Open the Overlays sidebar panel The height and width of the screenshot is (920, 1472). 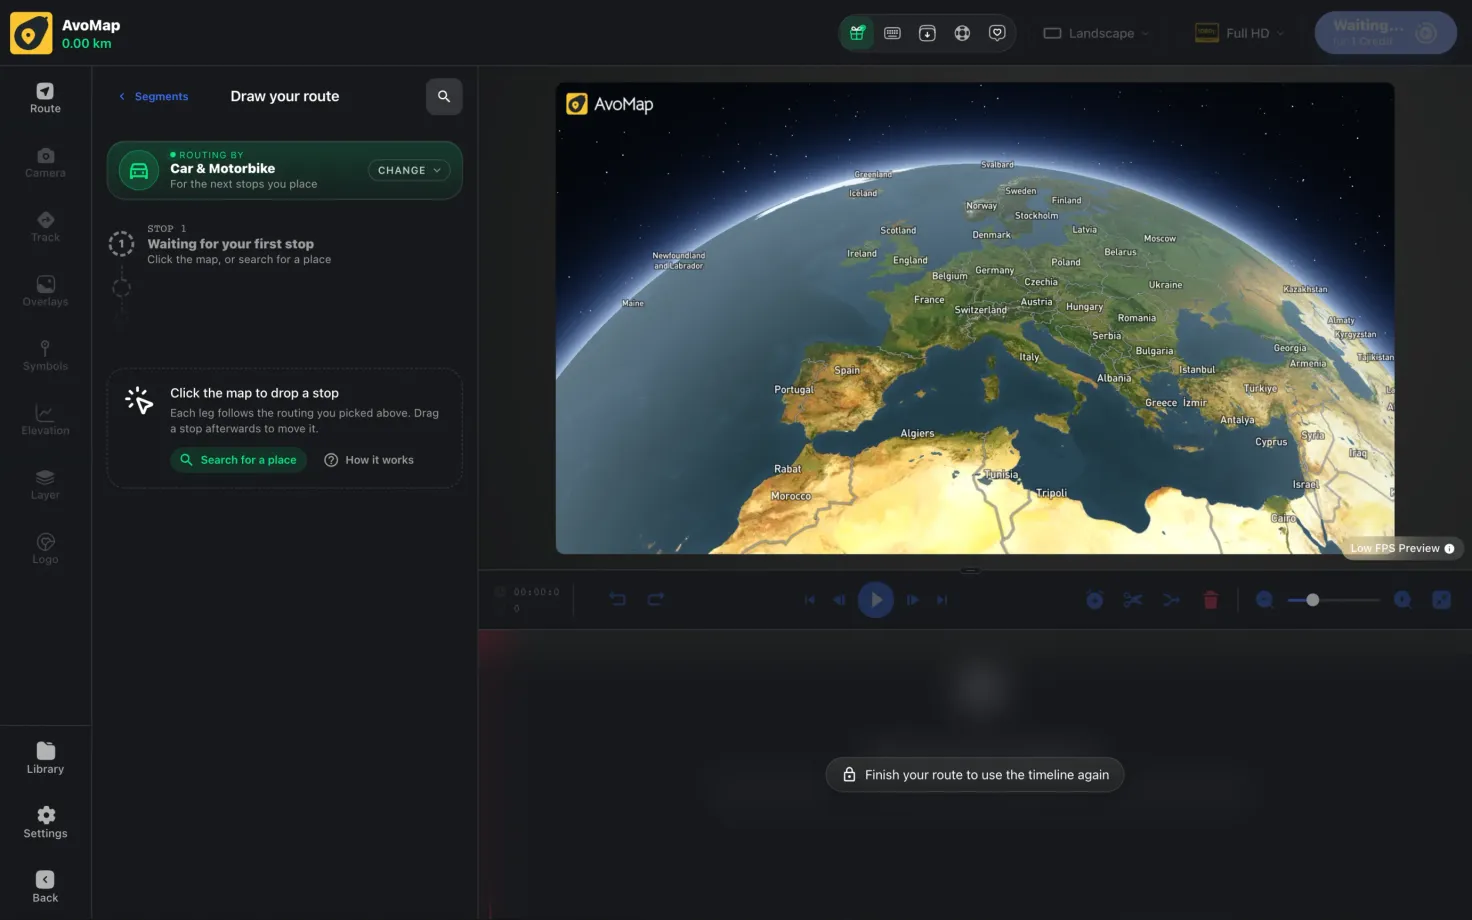(45, 292)
